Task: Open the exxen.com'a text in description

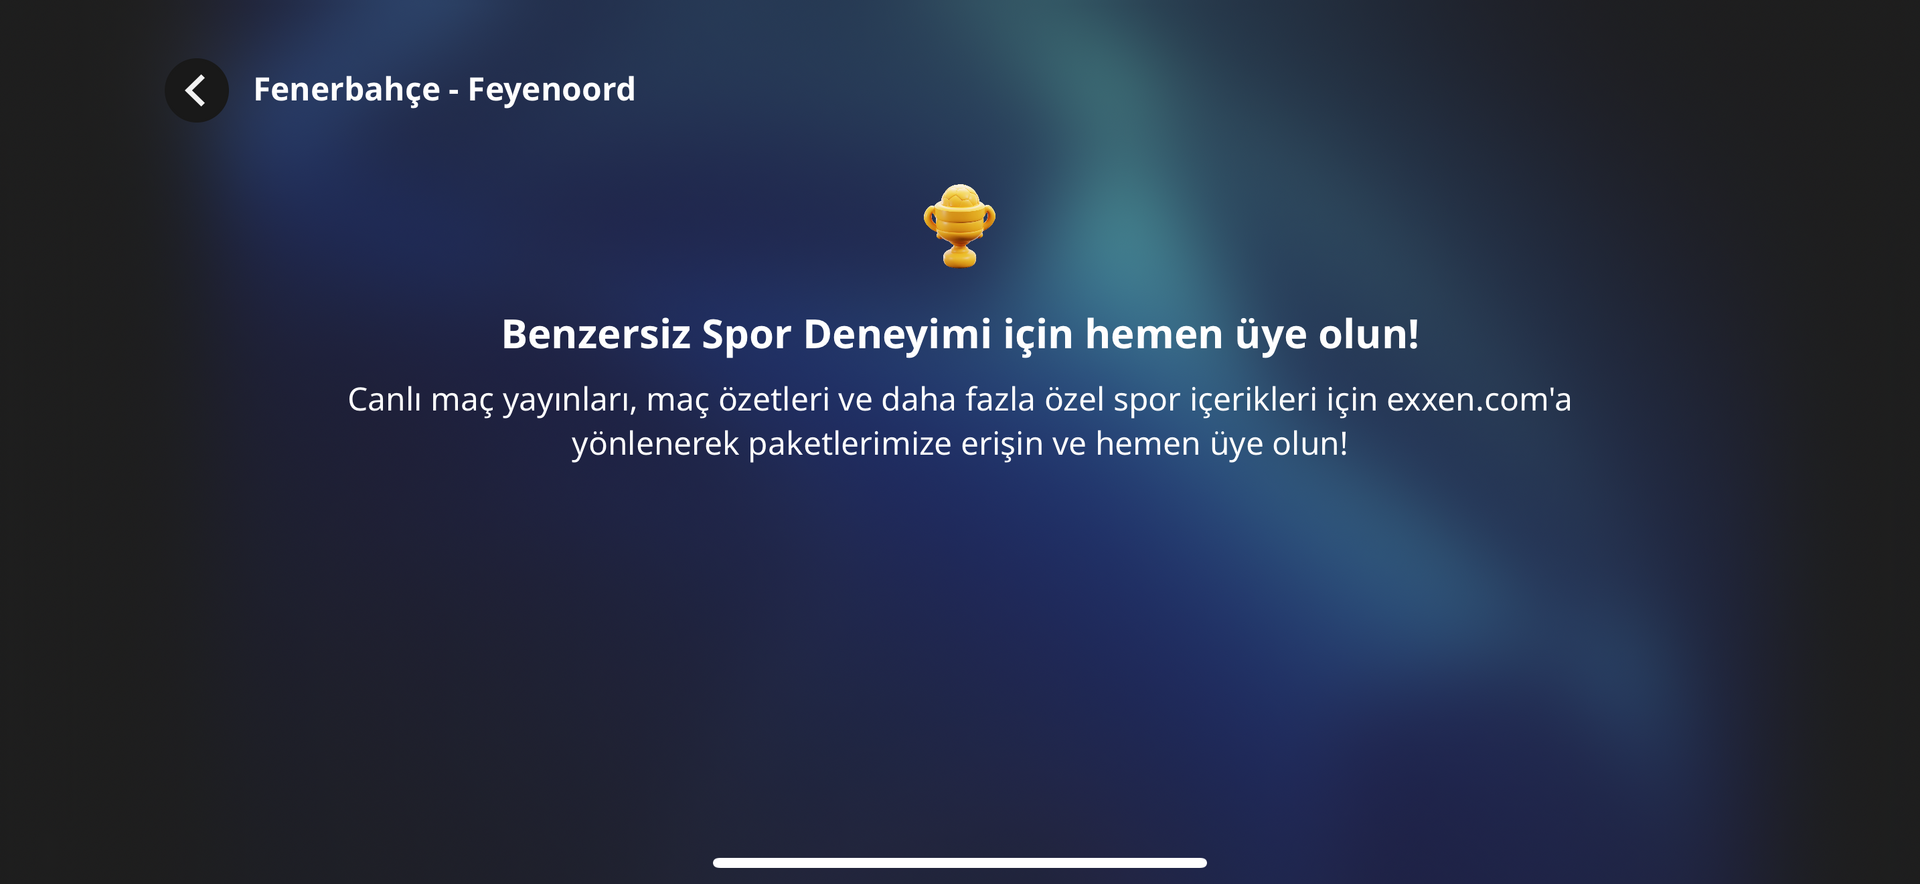Action: (1479, 399)
